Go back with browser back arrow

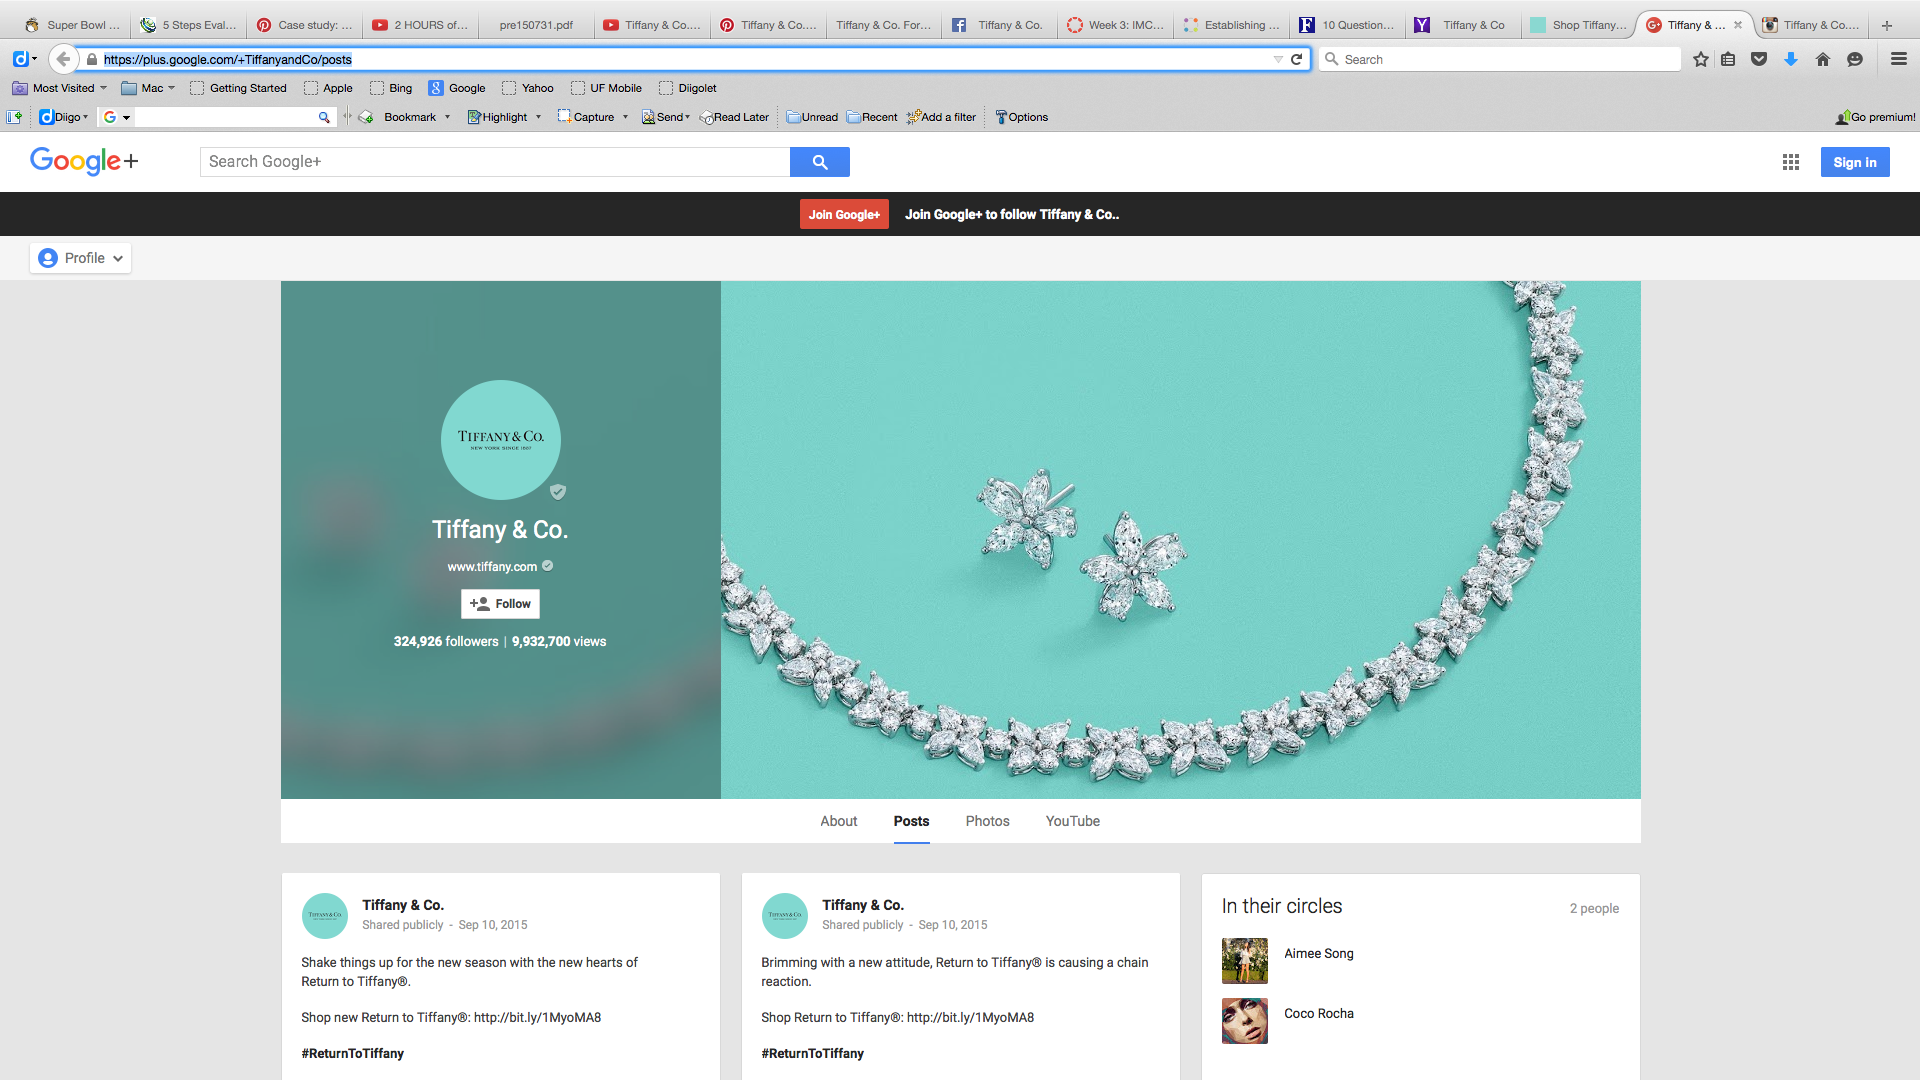63,59
